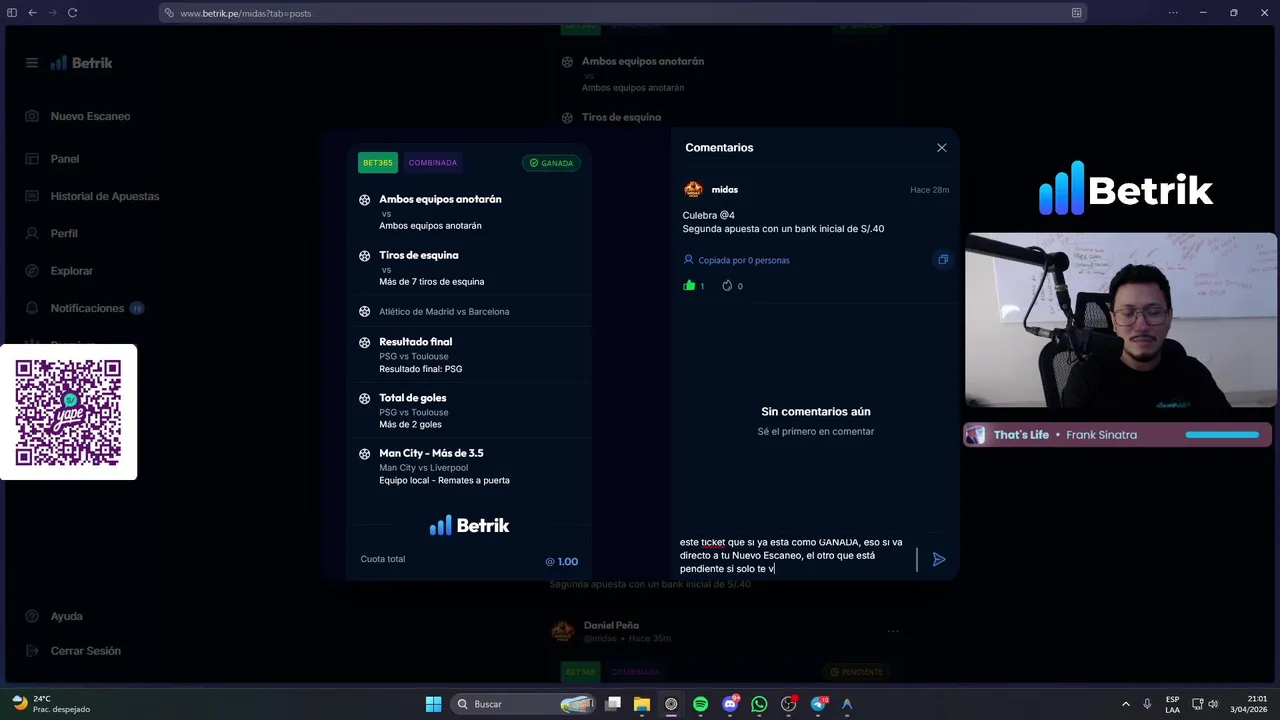Click the fire reaction icon showing 0
Screen dimensions: 1280x720
coord(727,285)
